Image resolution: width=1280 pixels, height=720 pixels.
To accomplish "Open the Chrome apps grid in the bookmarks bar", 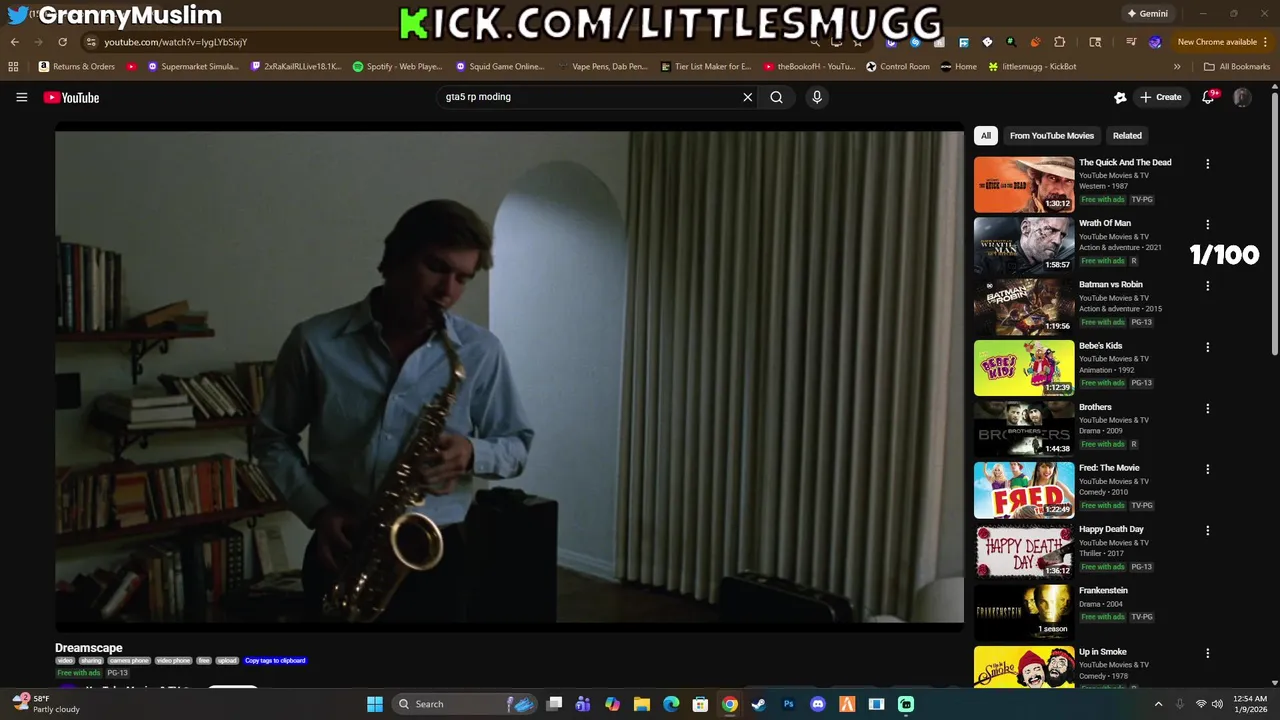I will click(x=13, y=67).
